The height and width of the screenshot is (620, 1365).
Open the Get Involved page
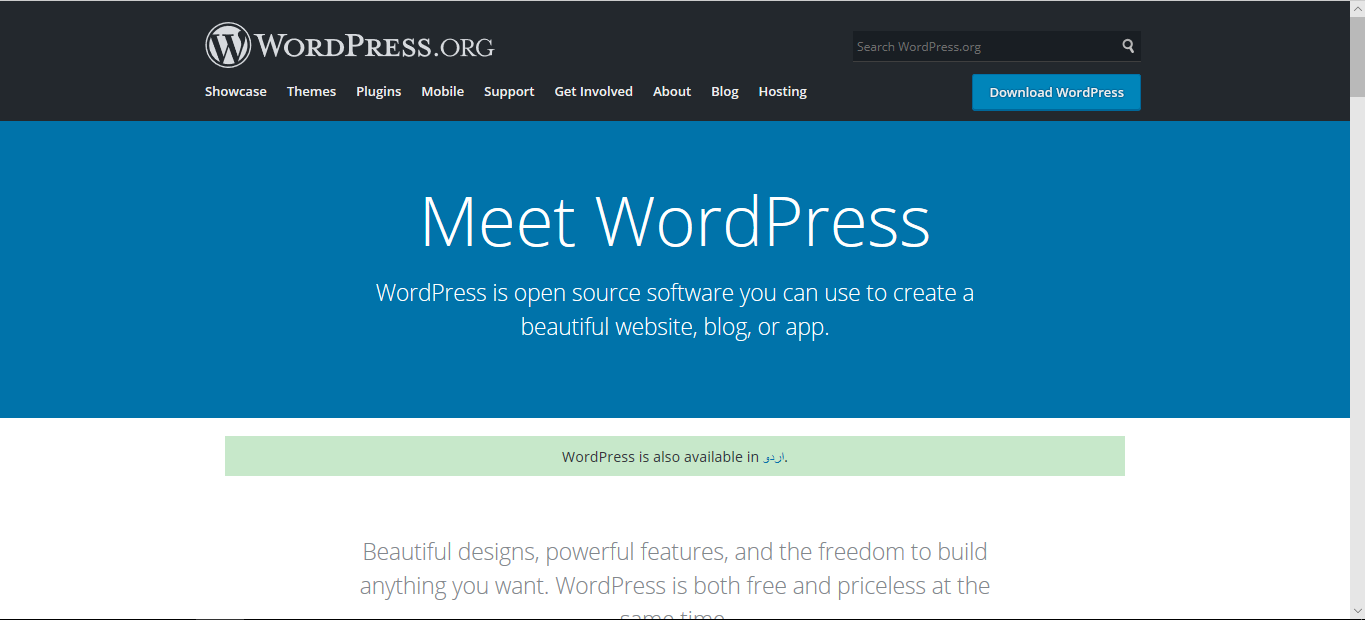[594, 91]
